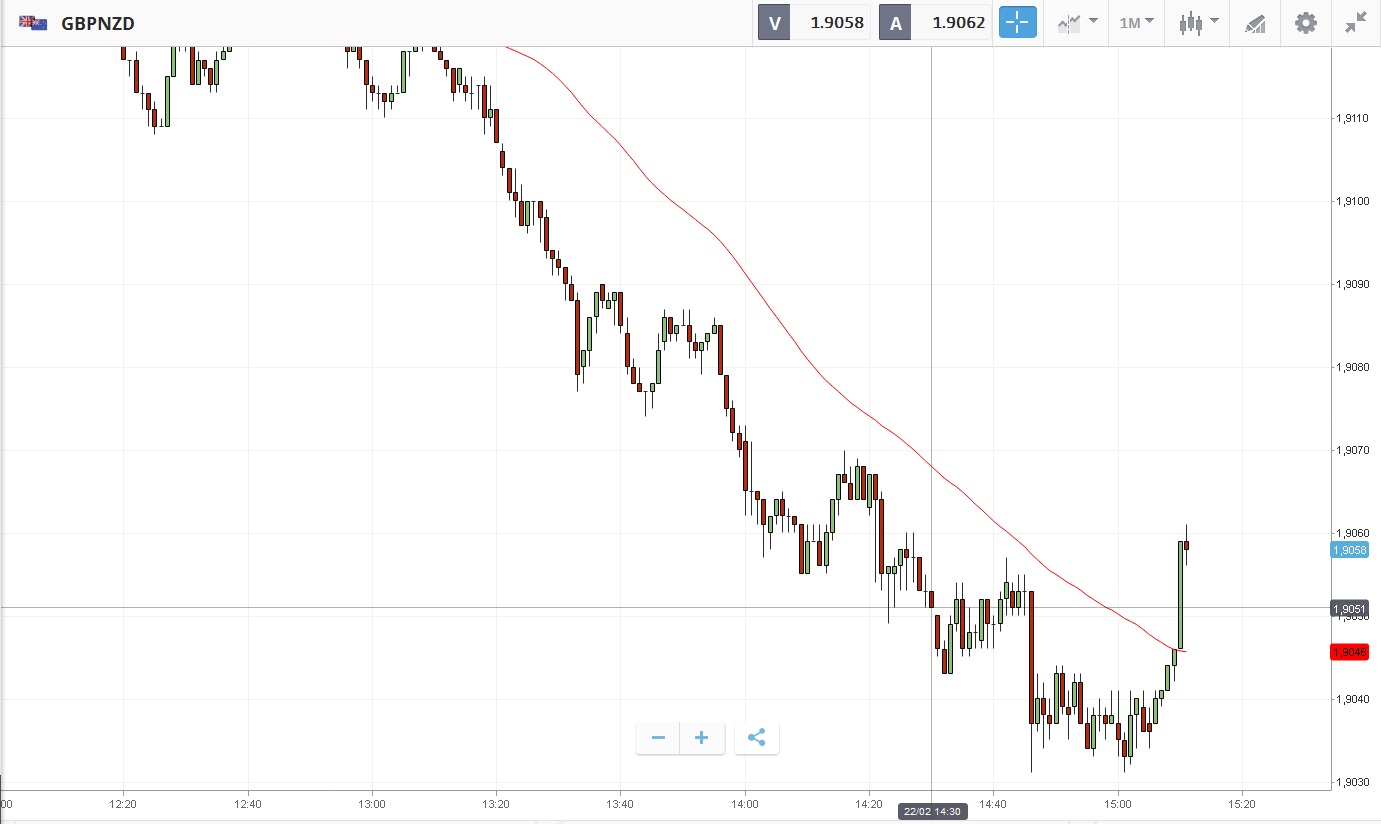Viewport: 1381px width, 824px height.
Task: Open the compare chart dropdown
Action: click(1078, 22)
